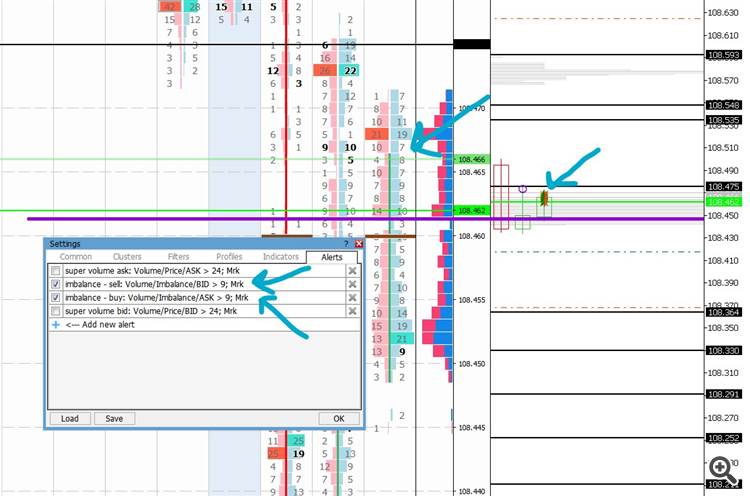This screenshot has height=496, width=750.
Task: Switch to the Clusters tab
Action: (127, 257)
